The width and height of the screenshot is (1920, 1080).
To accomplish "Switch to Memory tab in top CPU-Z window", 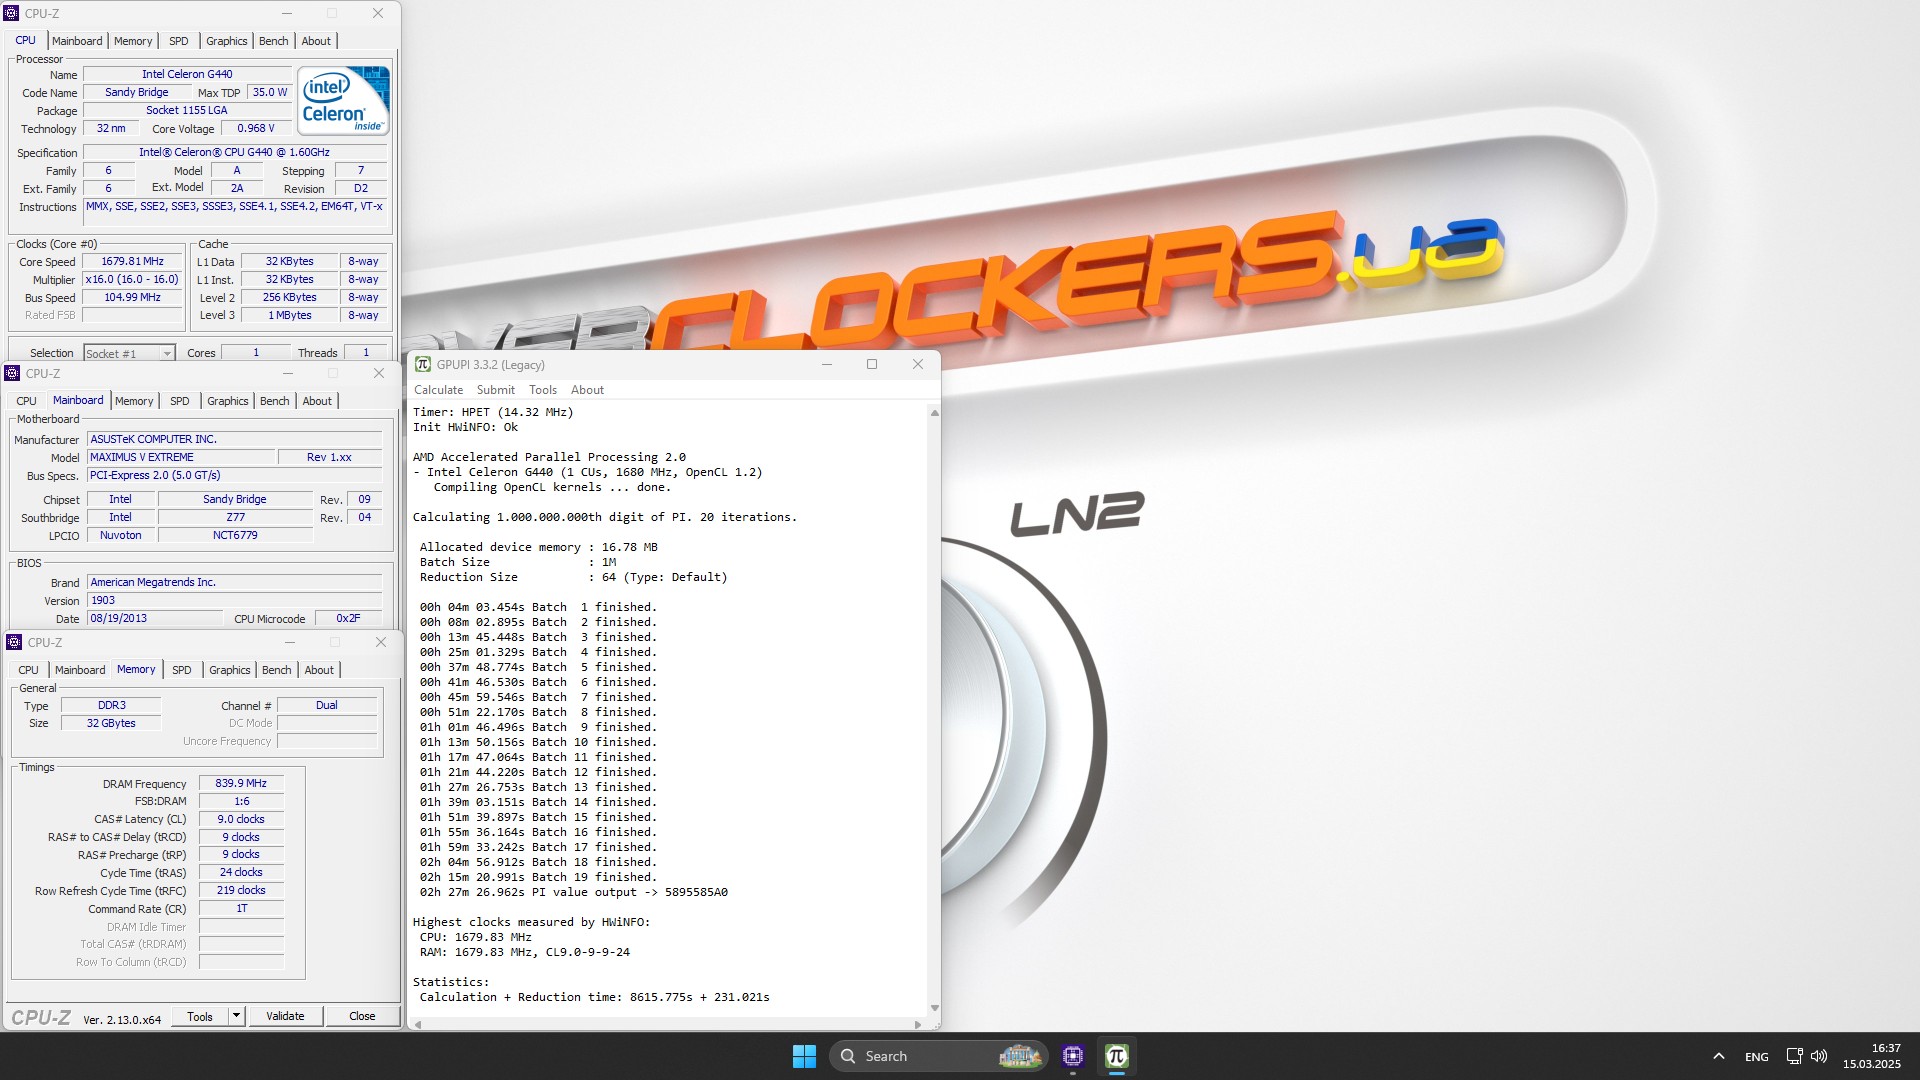I will tap(133, 41).
